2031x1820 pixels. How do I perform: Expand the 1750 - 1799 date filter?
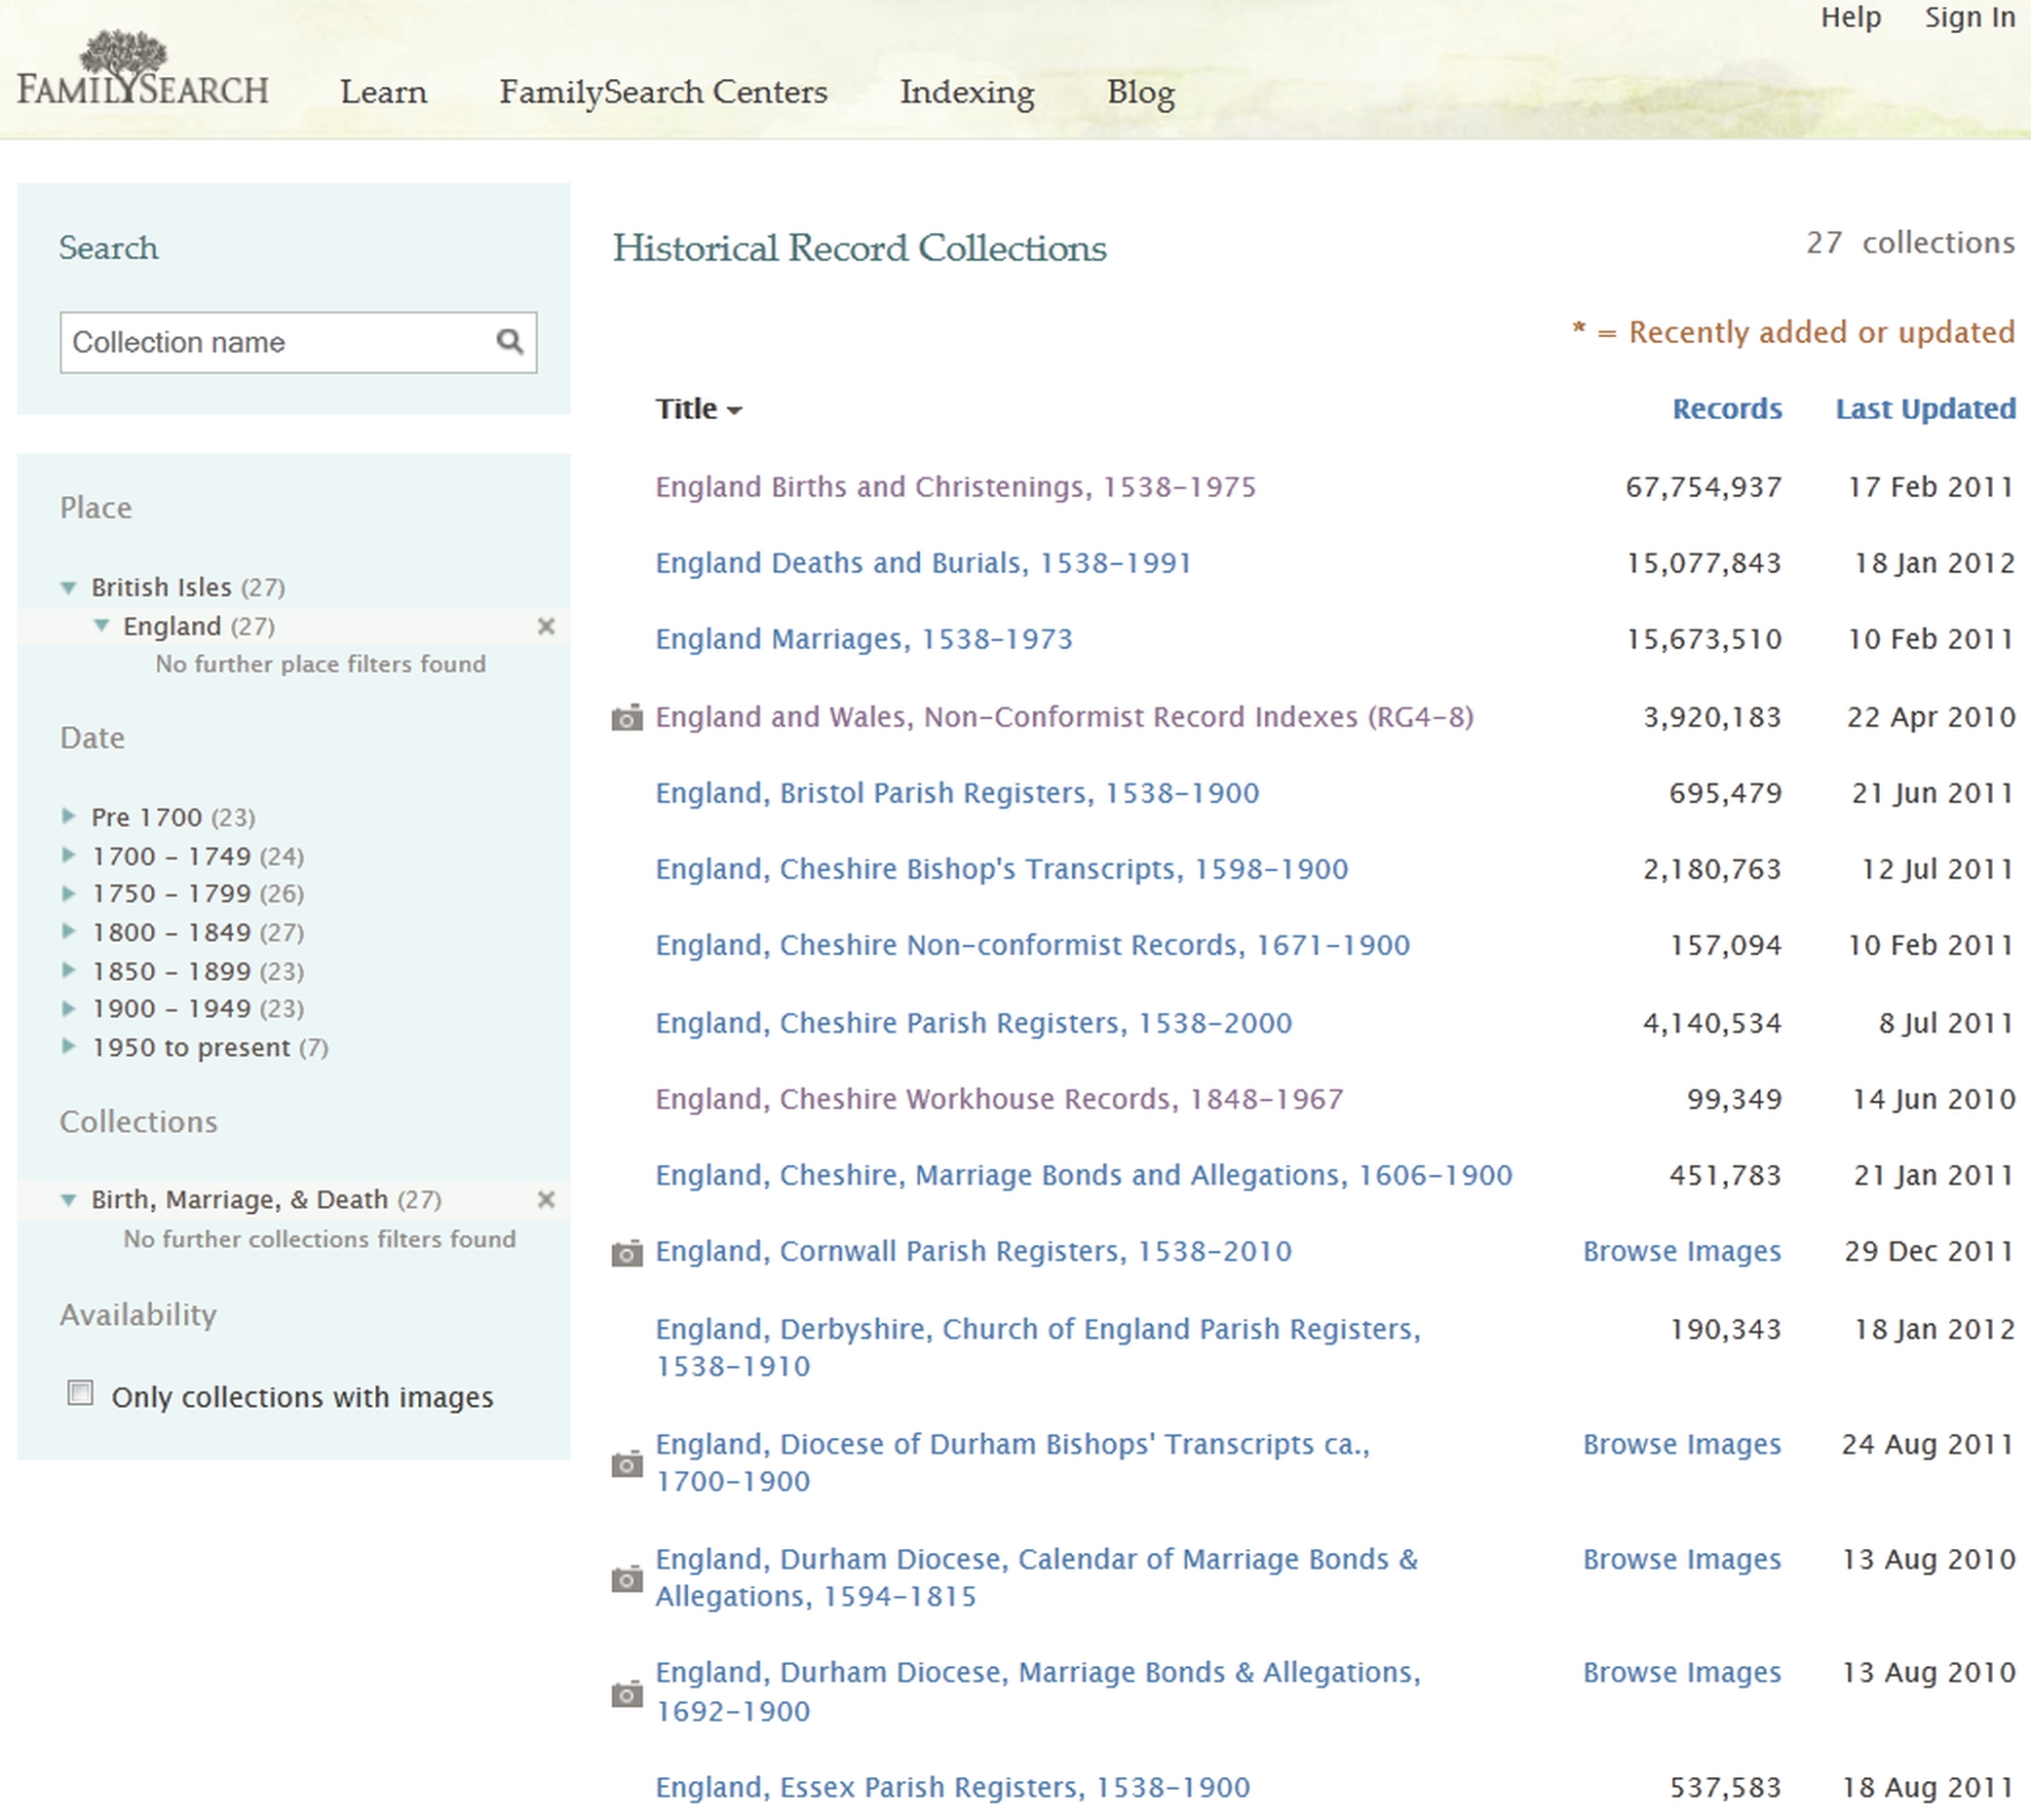(68, 893)
